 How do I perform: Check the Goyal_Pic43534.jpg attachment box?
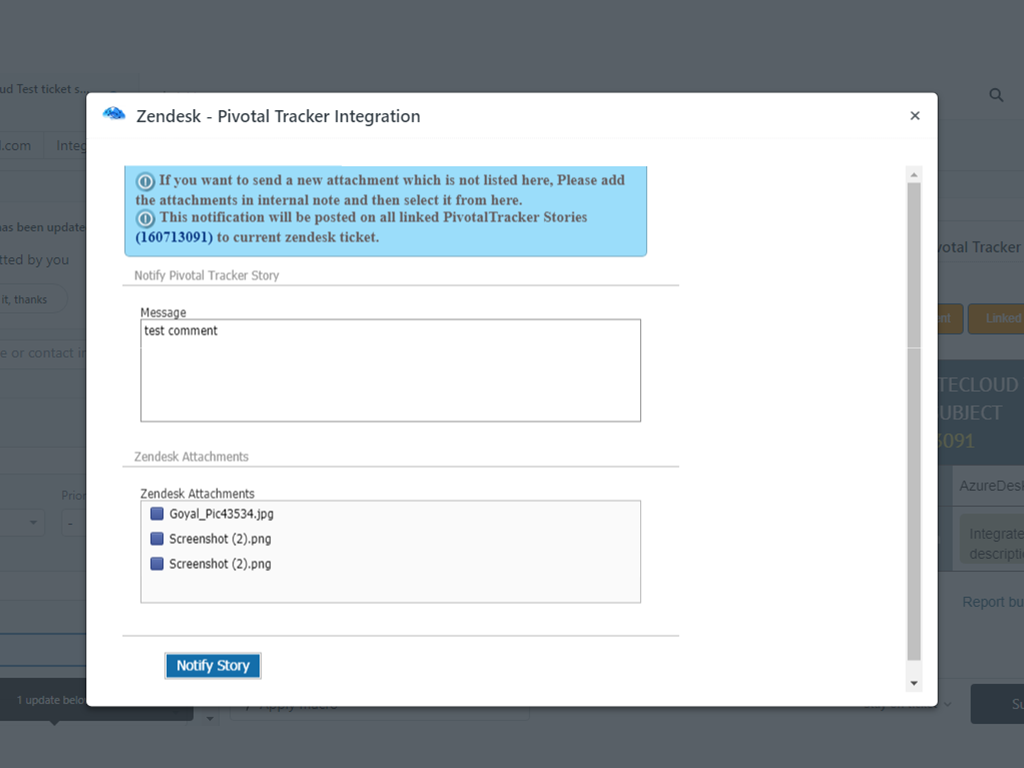point(156,514)
